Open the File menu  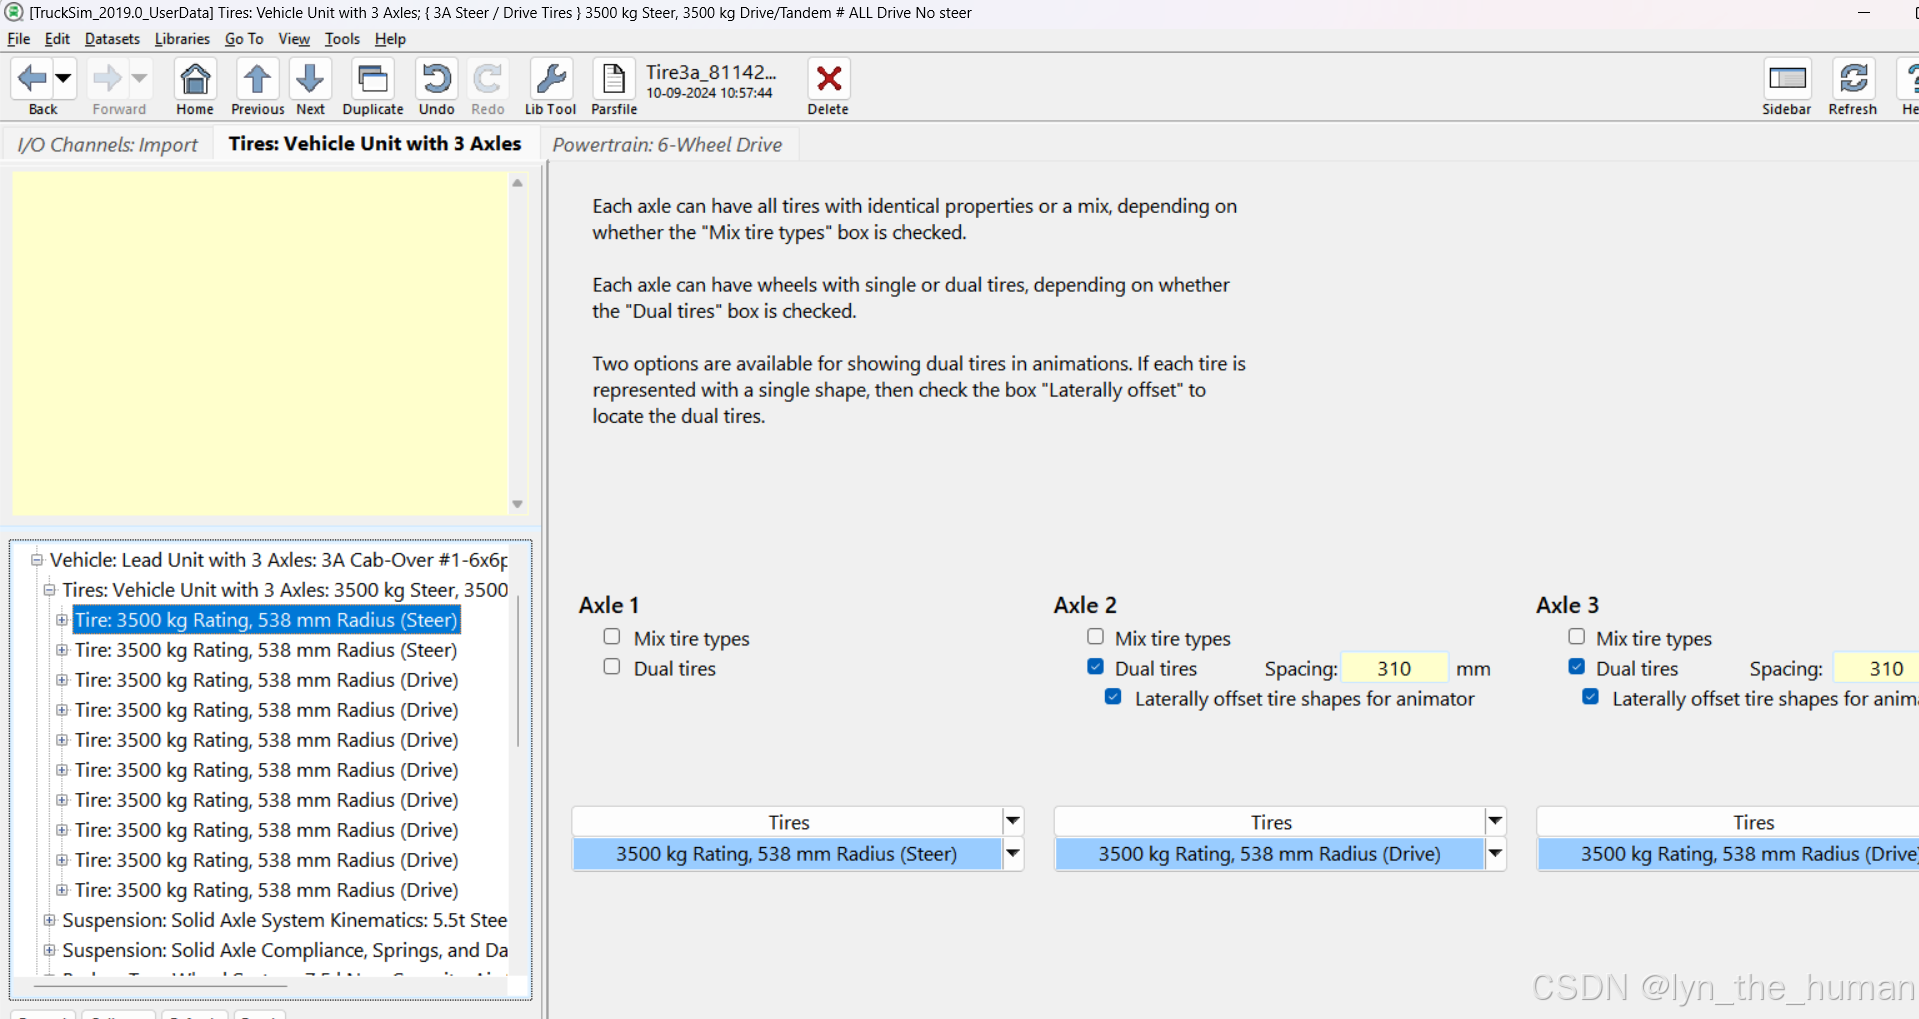point(18,39)
